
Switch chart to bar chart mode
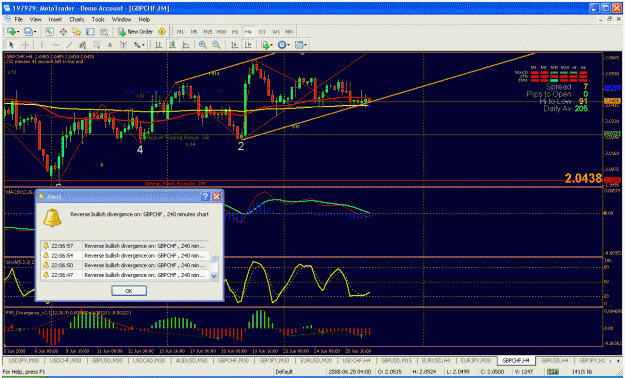pos(158,45)
